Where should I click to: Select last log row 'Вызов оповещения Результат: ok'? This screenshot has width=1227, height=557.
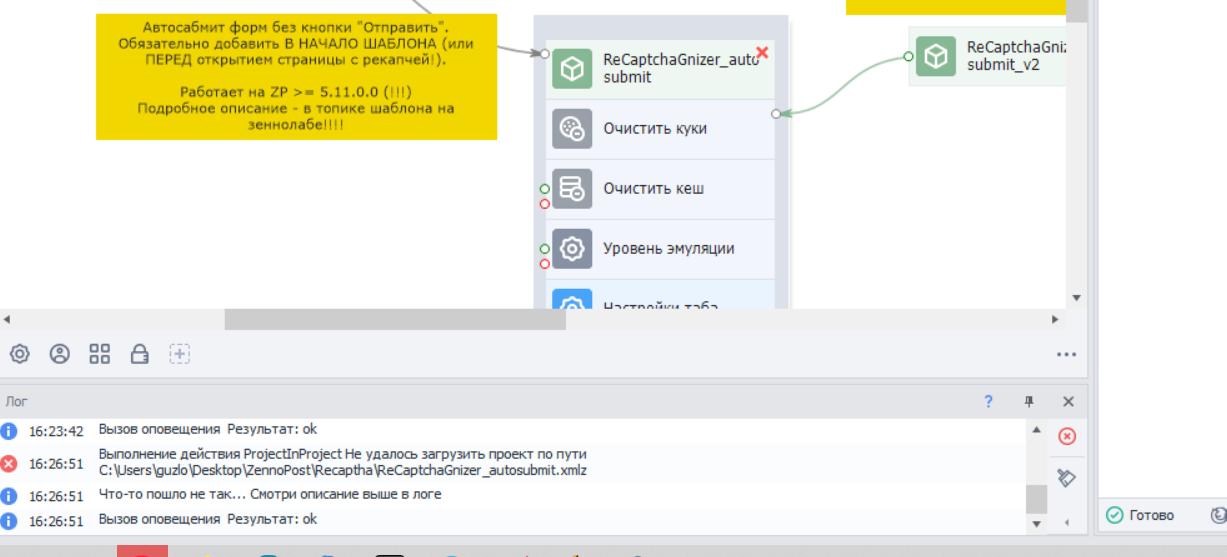click(208, 519)
